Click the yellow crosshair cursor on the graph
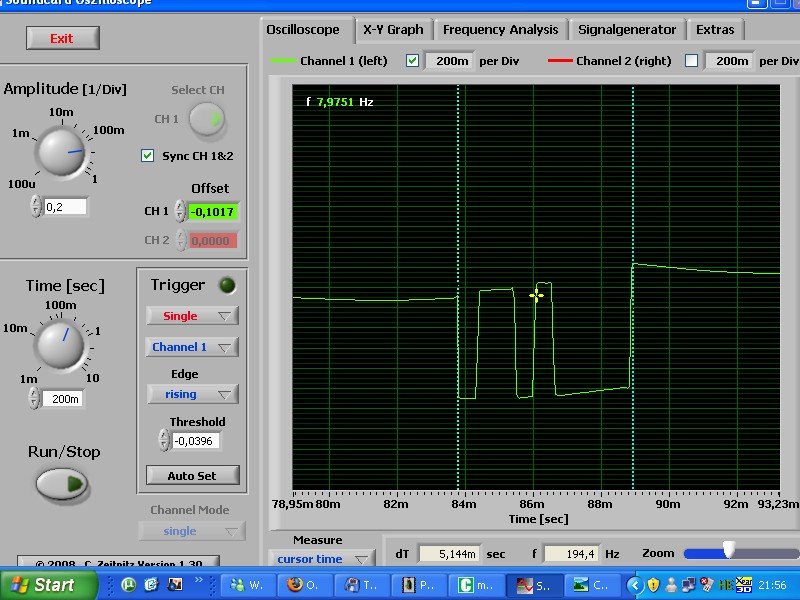Screen dimensions: 800x600 click(x=536, y=295)
